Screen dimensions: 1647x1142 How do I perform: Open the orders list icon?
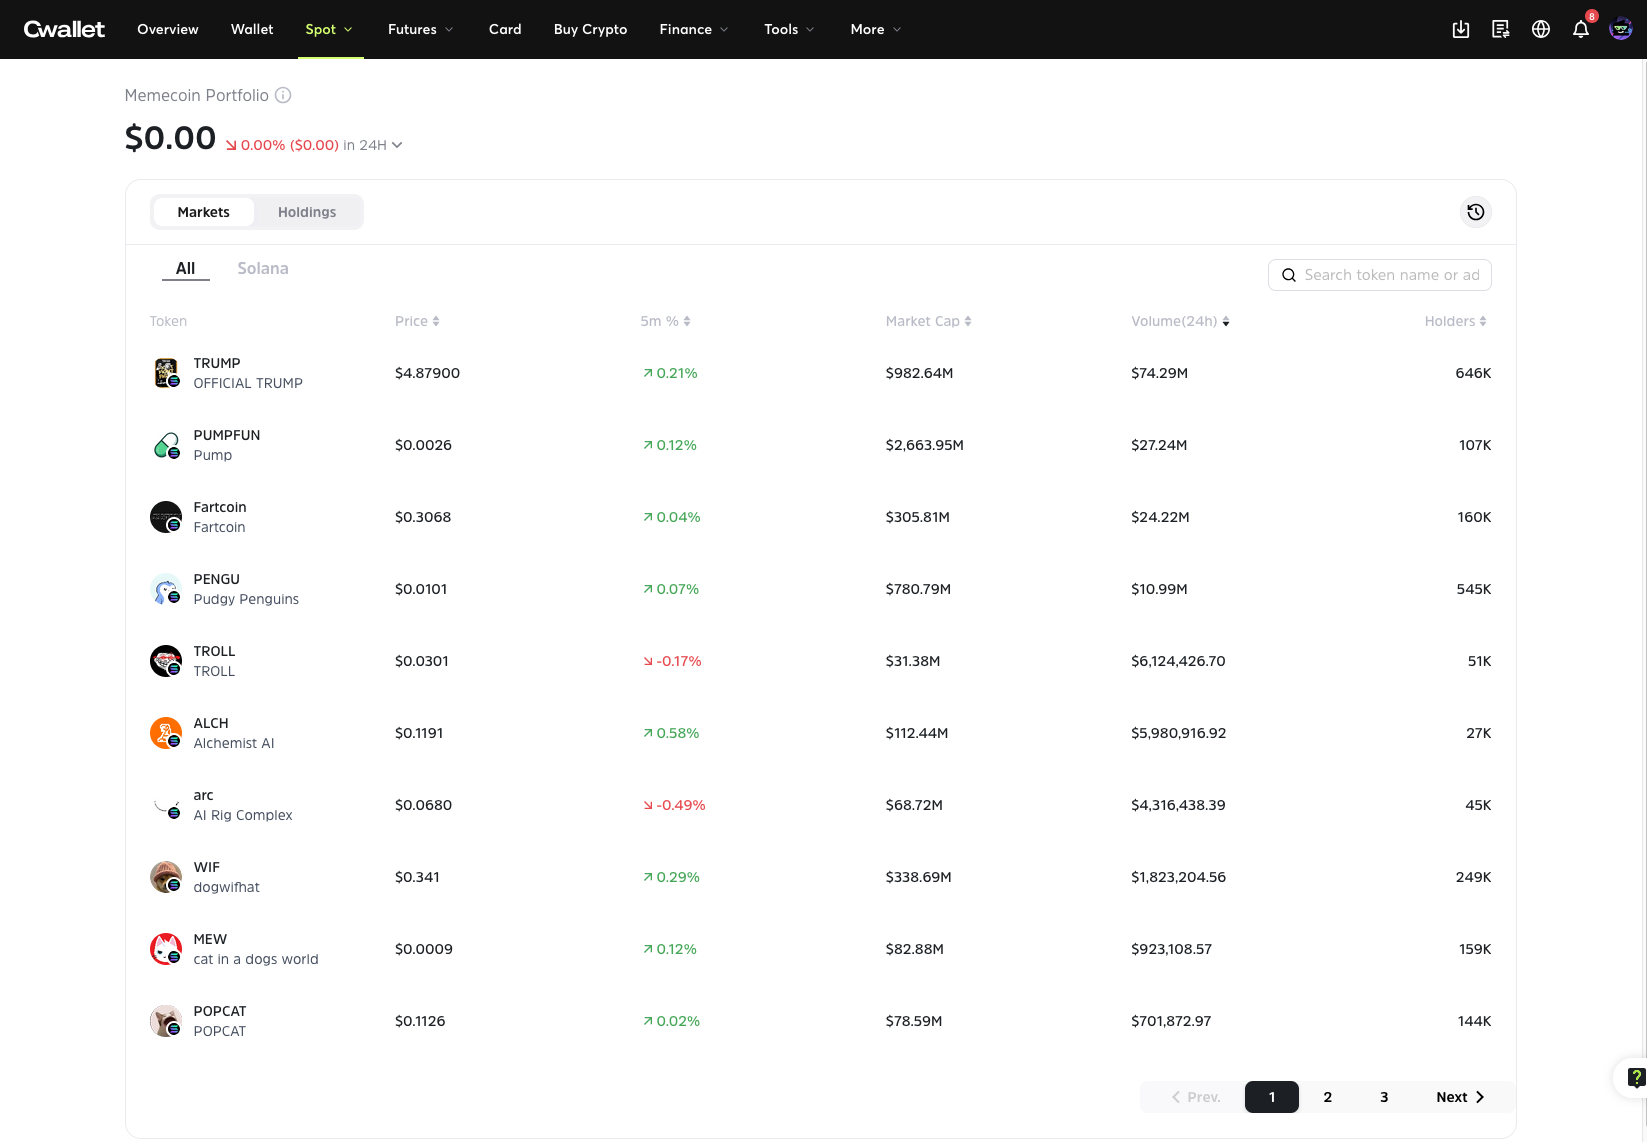click(1501, 29)
